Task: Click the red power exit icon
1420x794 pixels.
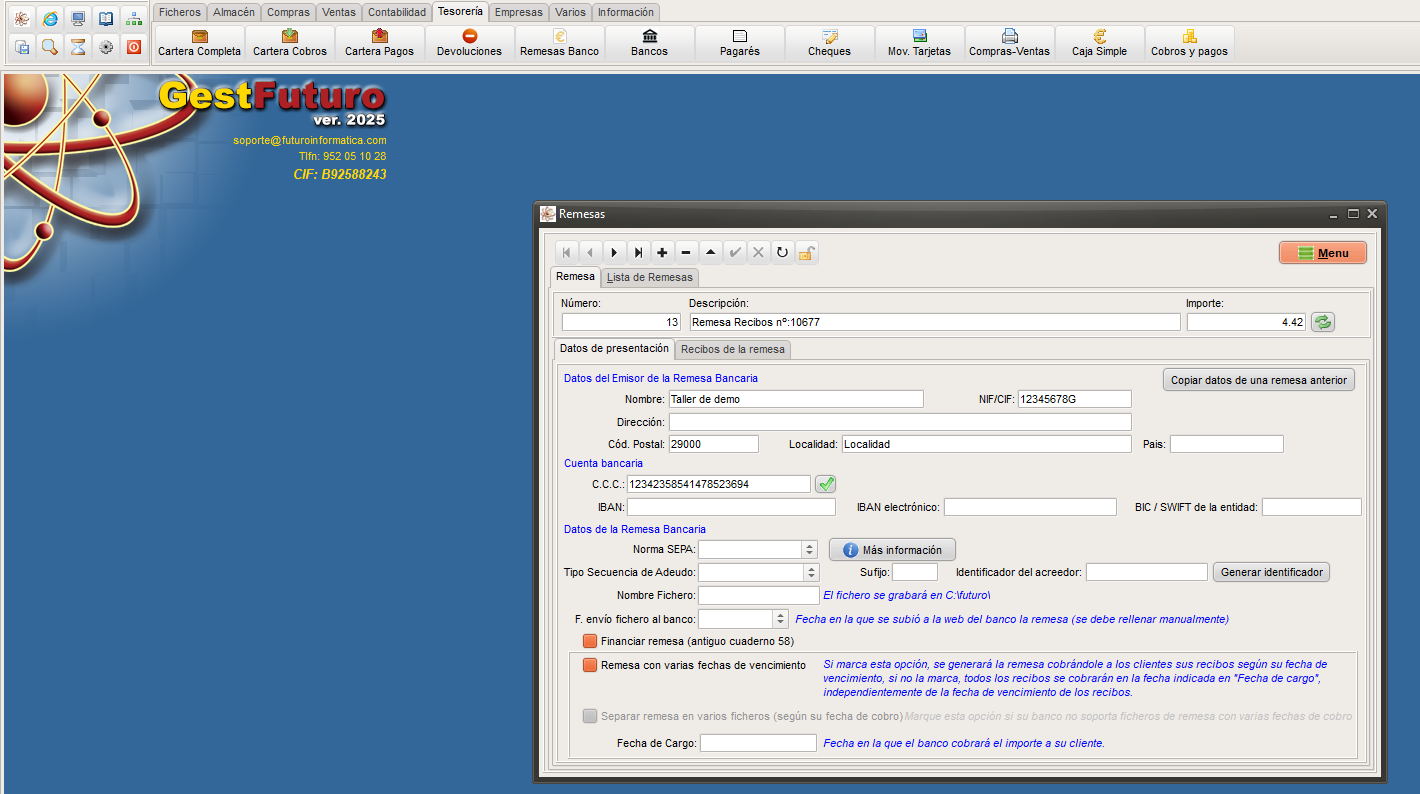Action: tap(134, 46)
